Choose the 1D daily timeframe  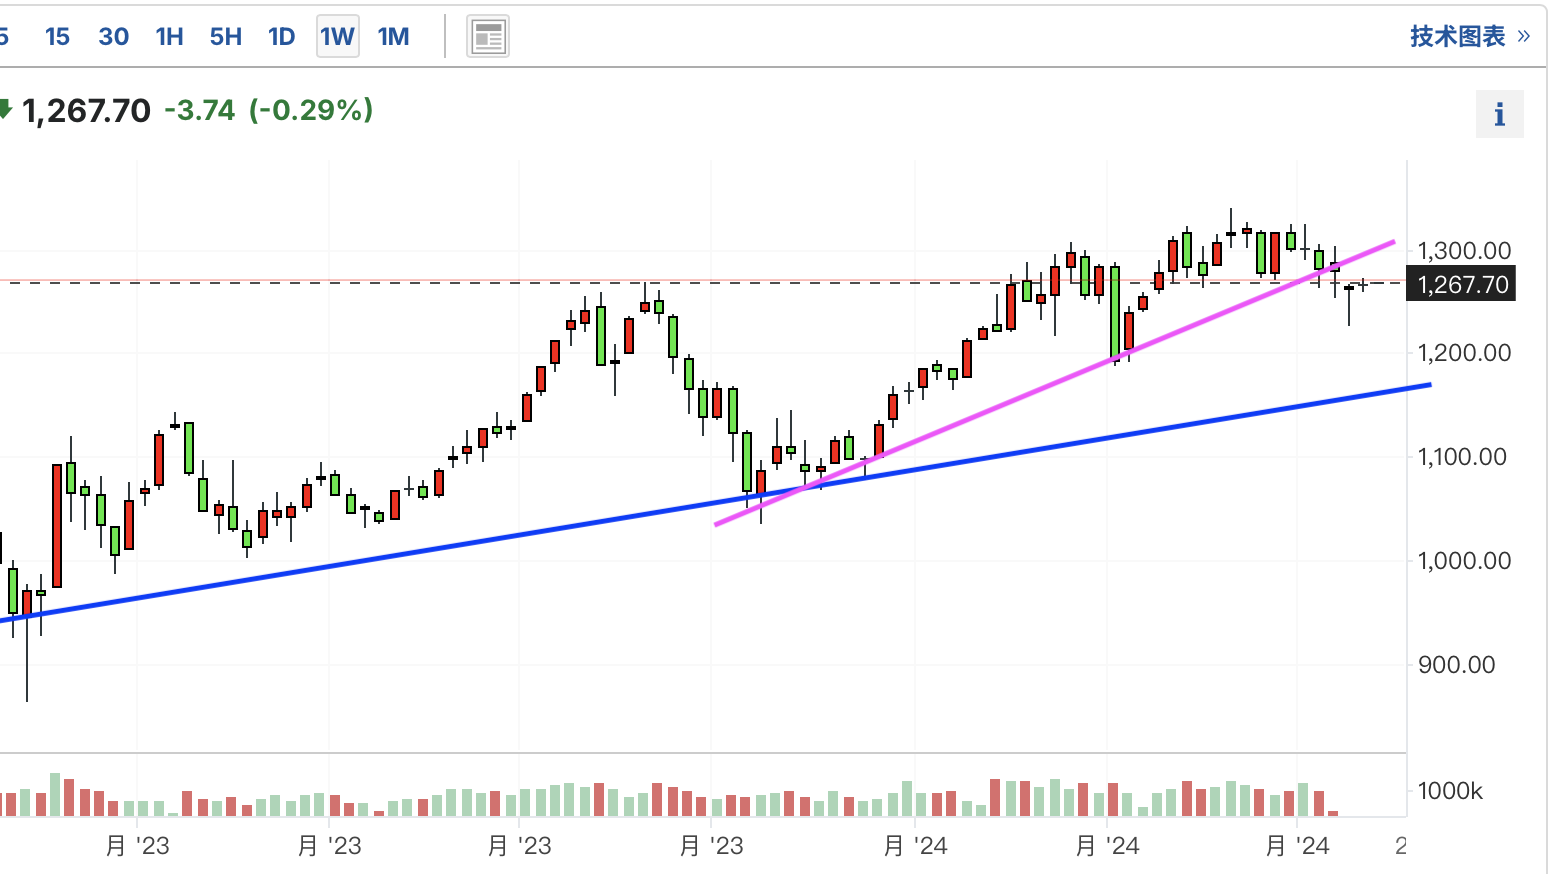click(x=281, y=37)
